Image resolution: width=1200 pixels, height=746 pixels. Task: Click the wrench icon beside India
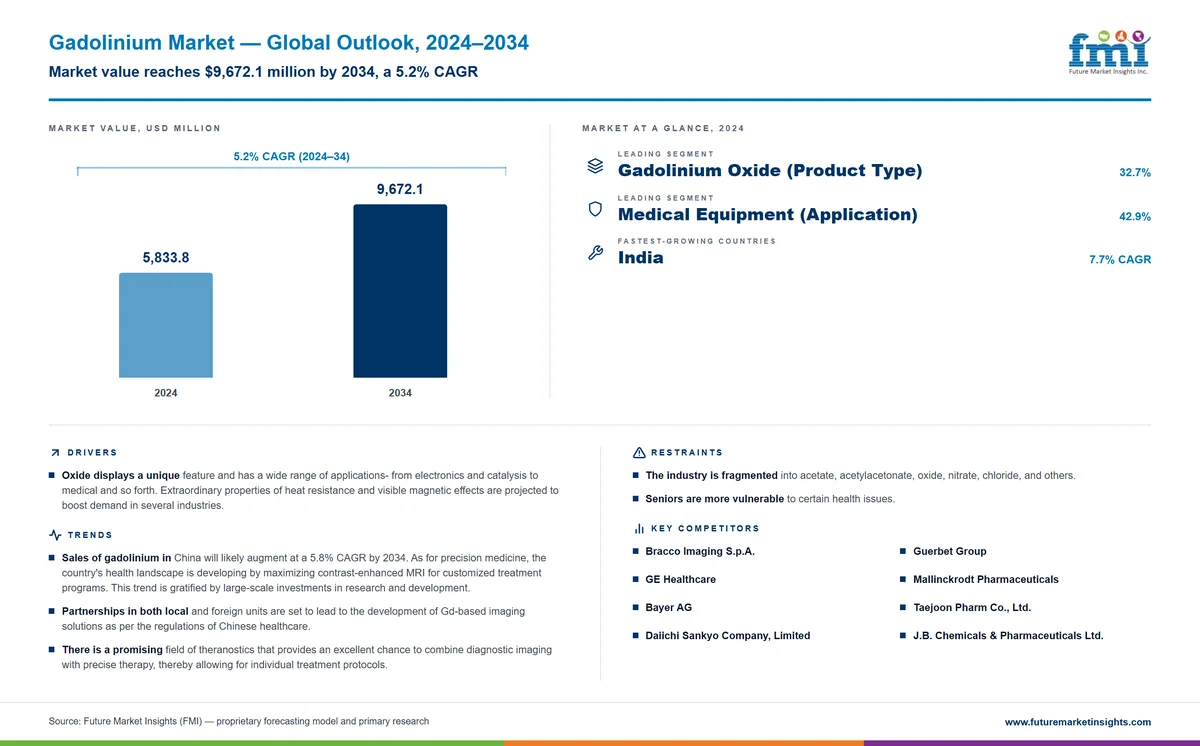pyautogui.click(x=595, y=253)
